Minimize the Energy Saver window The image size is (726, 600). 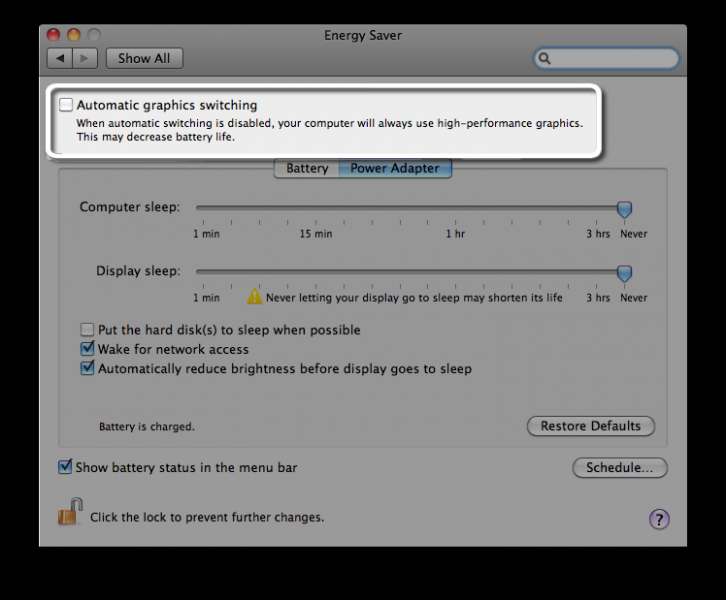[x=74, y=35]
